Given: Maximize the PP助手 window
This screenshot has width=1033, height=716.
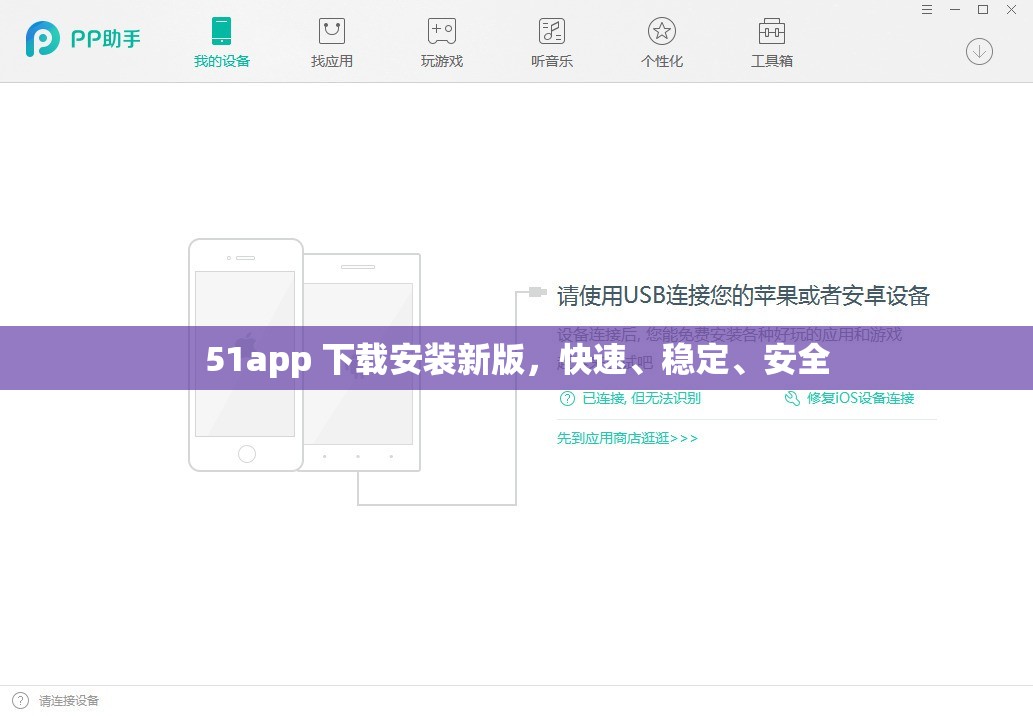Looking at the screenshot, I should point(982,10).
